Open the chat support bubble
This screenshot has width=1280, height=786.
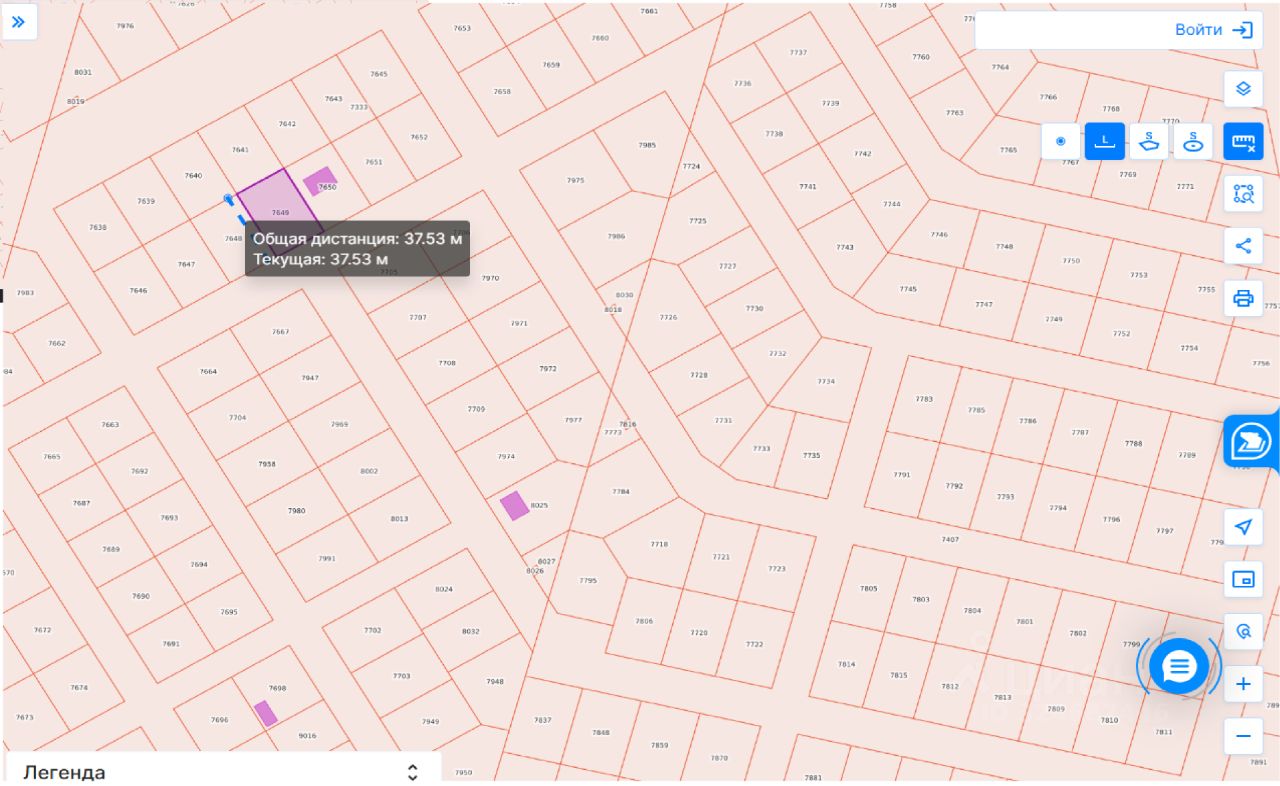point(1179,666)
